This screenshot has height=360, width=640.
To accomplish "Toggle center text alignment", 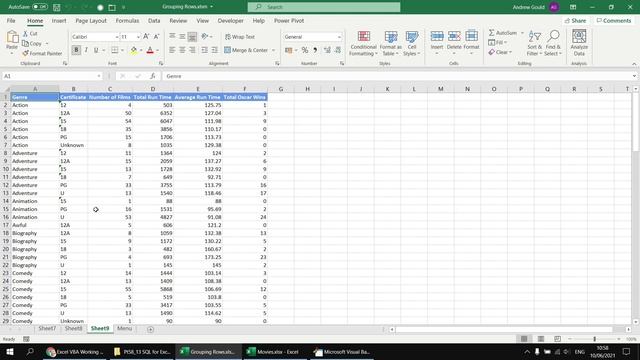I will coord(182,50).
